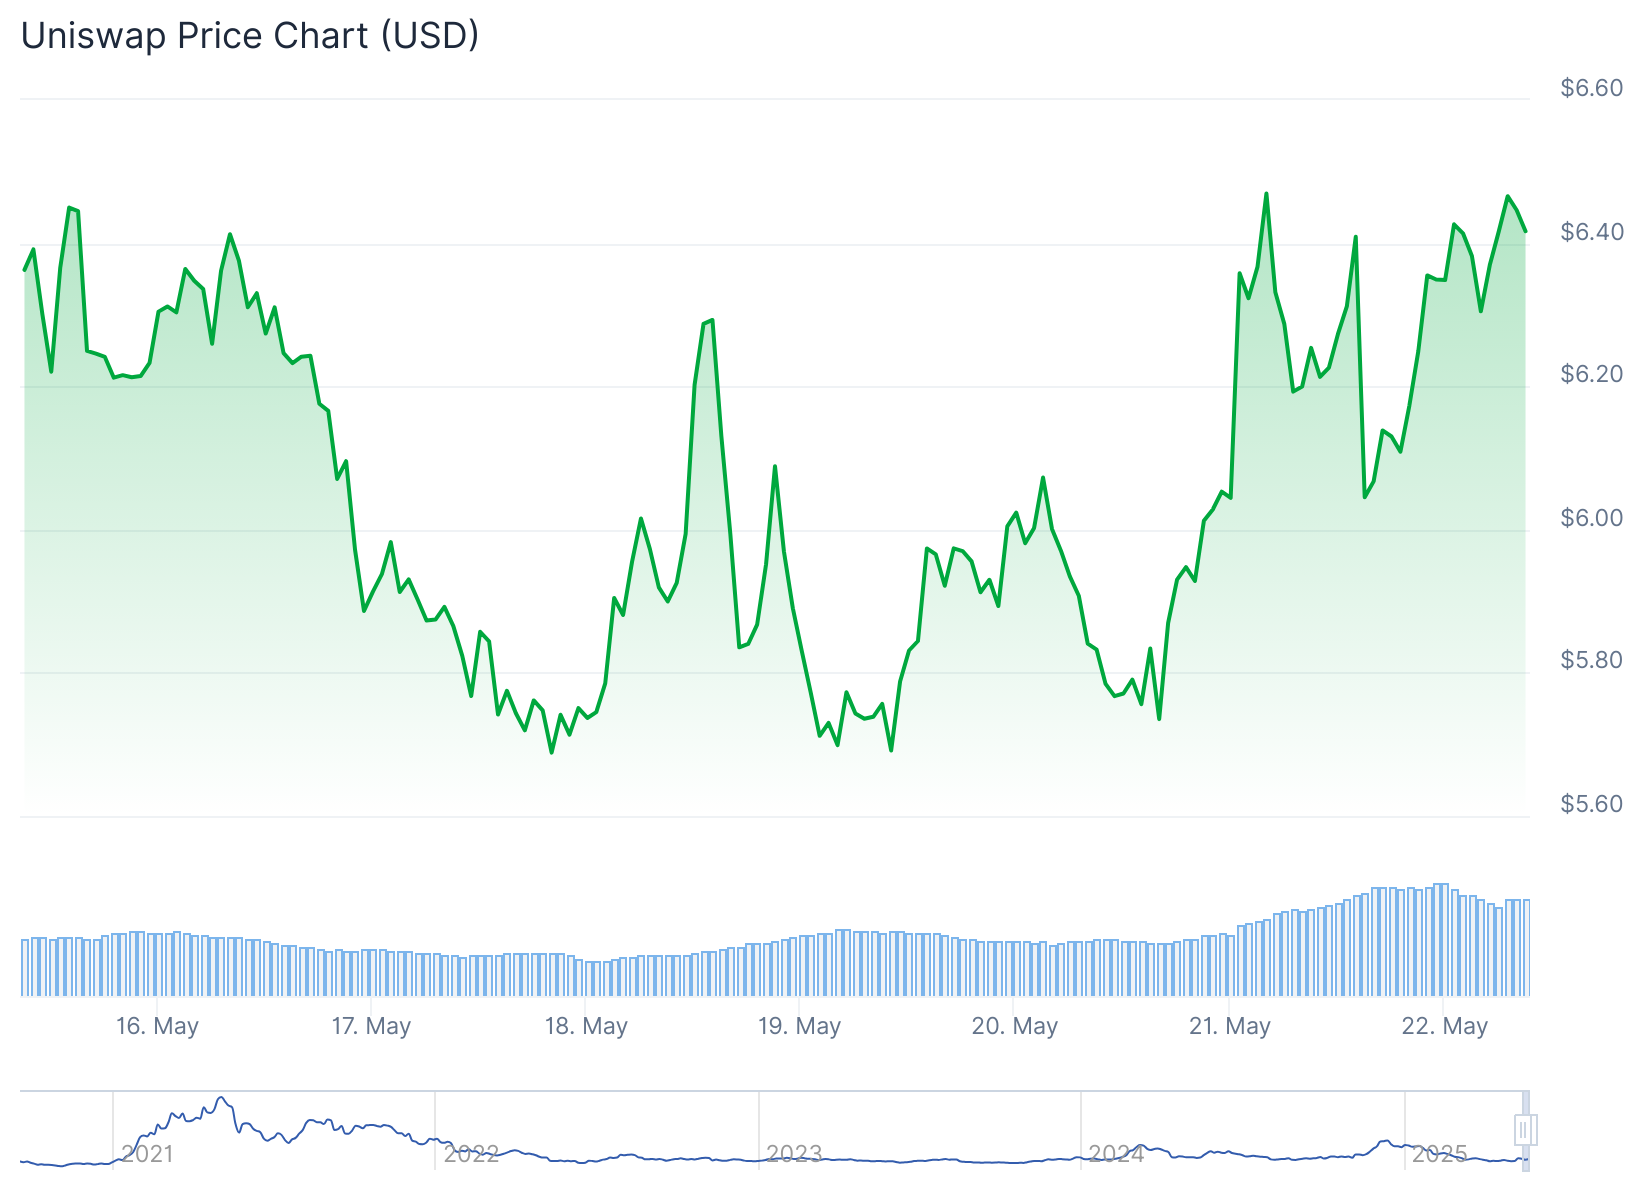
Task: Click the $6.20 price axis label
Action: pyautogui.click(x=1592, y=374)
